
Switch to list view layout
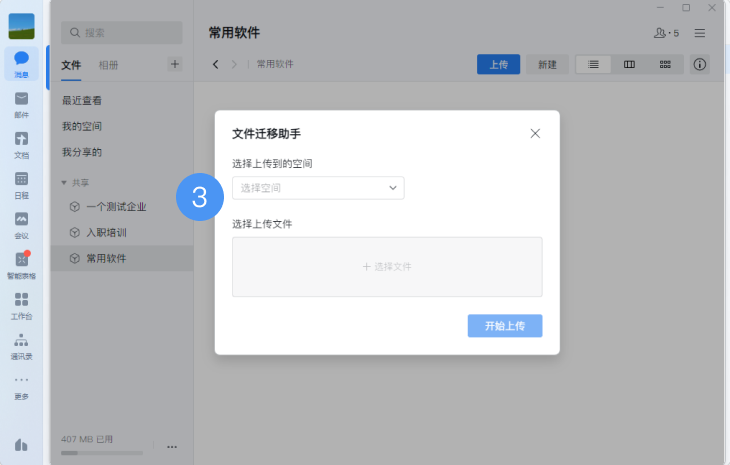point(594,64)
